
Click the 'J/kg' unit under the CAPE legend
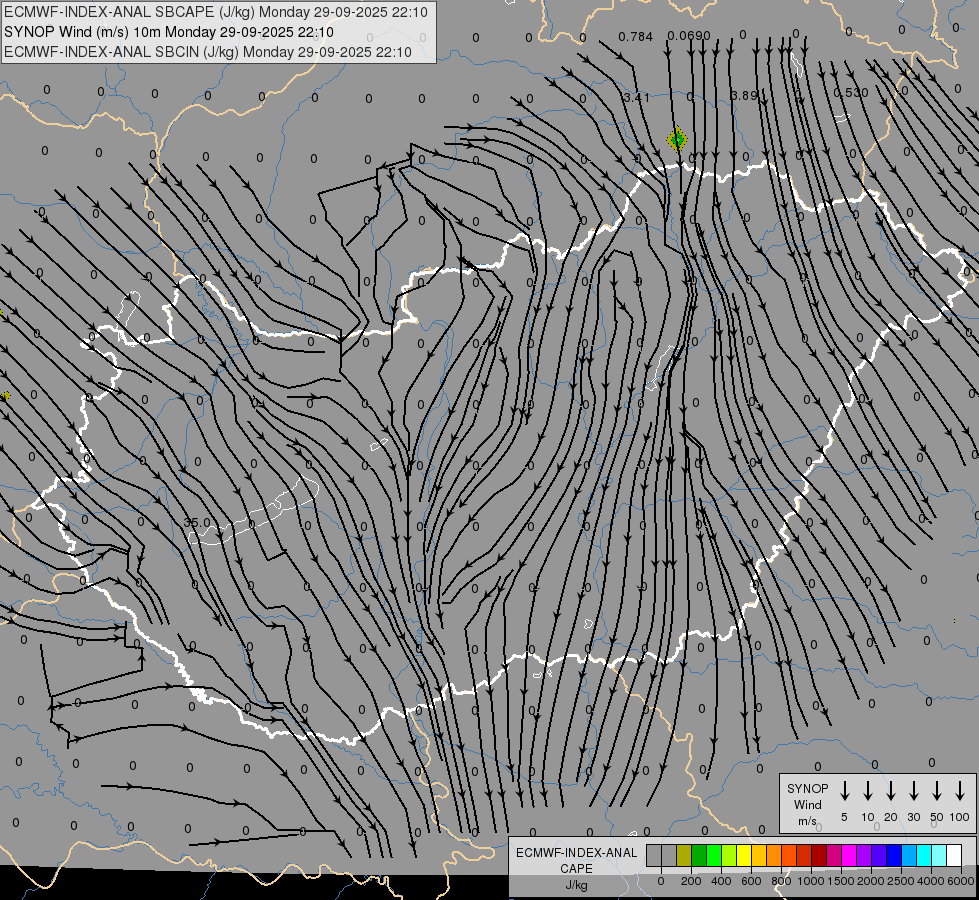click(576, 885)
